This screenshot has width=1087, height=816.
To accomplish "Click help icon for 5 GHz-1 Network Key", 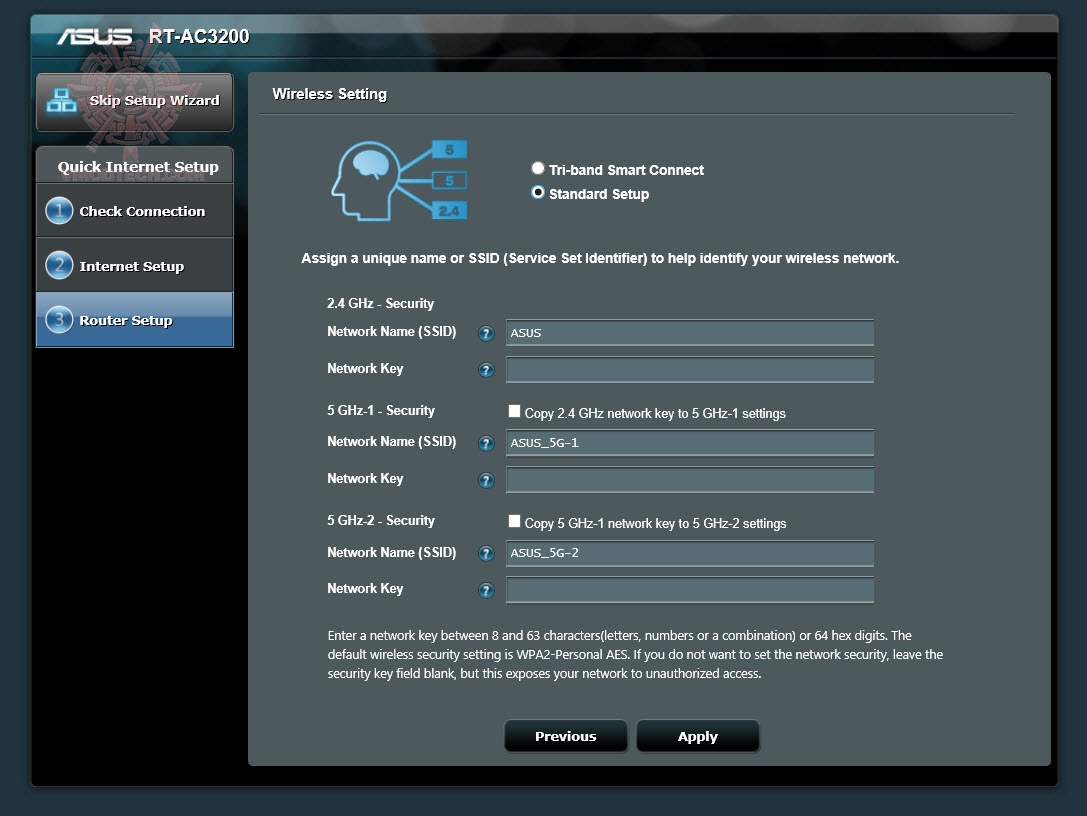I will point(486,480).
